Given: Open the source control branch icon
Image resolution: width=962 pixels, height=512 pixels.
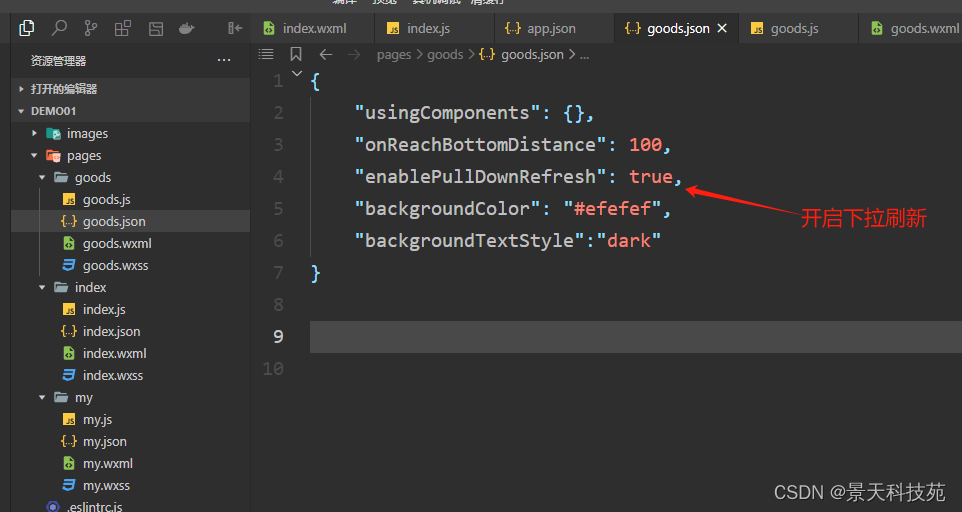Looking at the screenshot, I should 91,28.
